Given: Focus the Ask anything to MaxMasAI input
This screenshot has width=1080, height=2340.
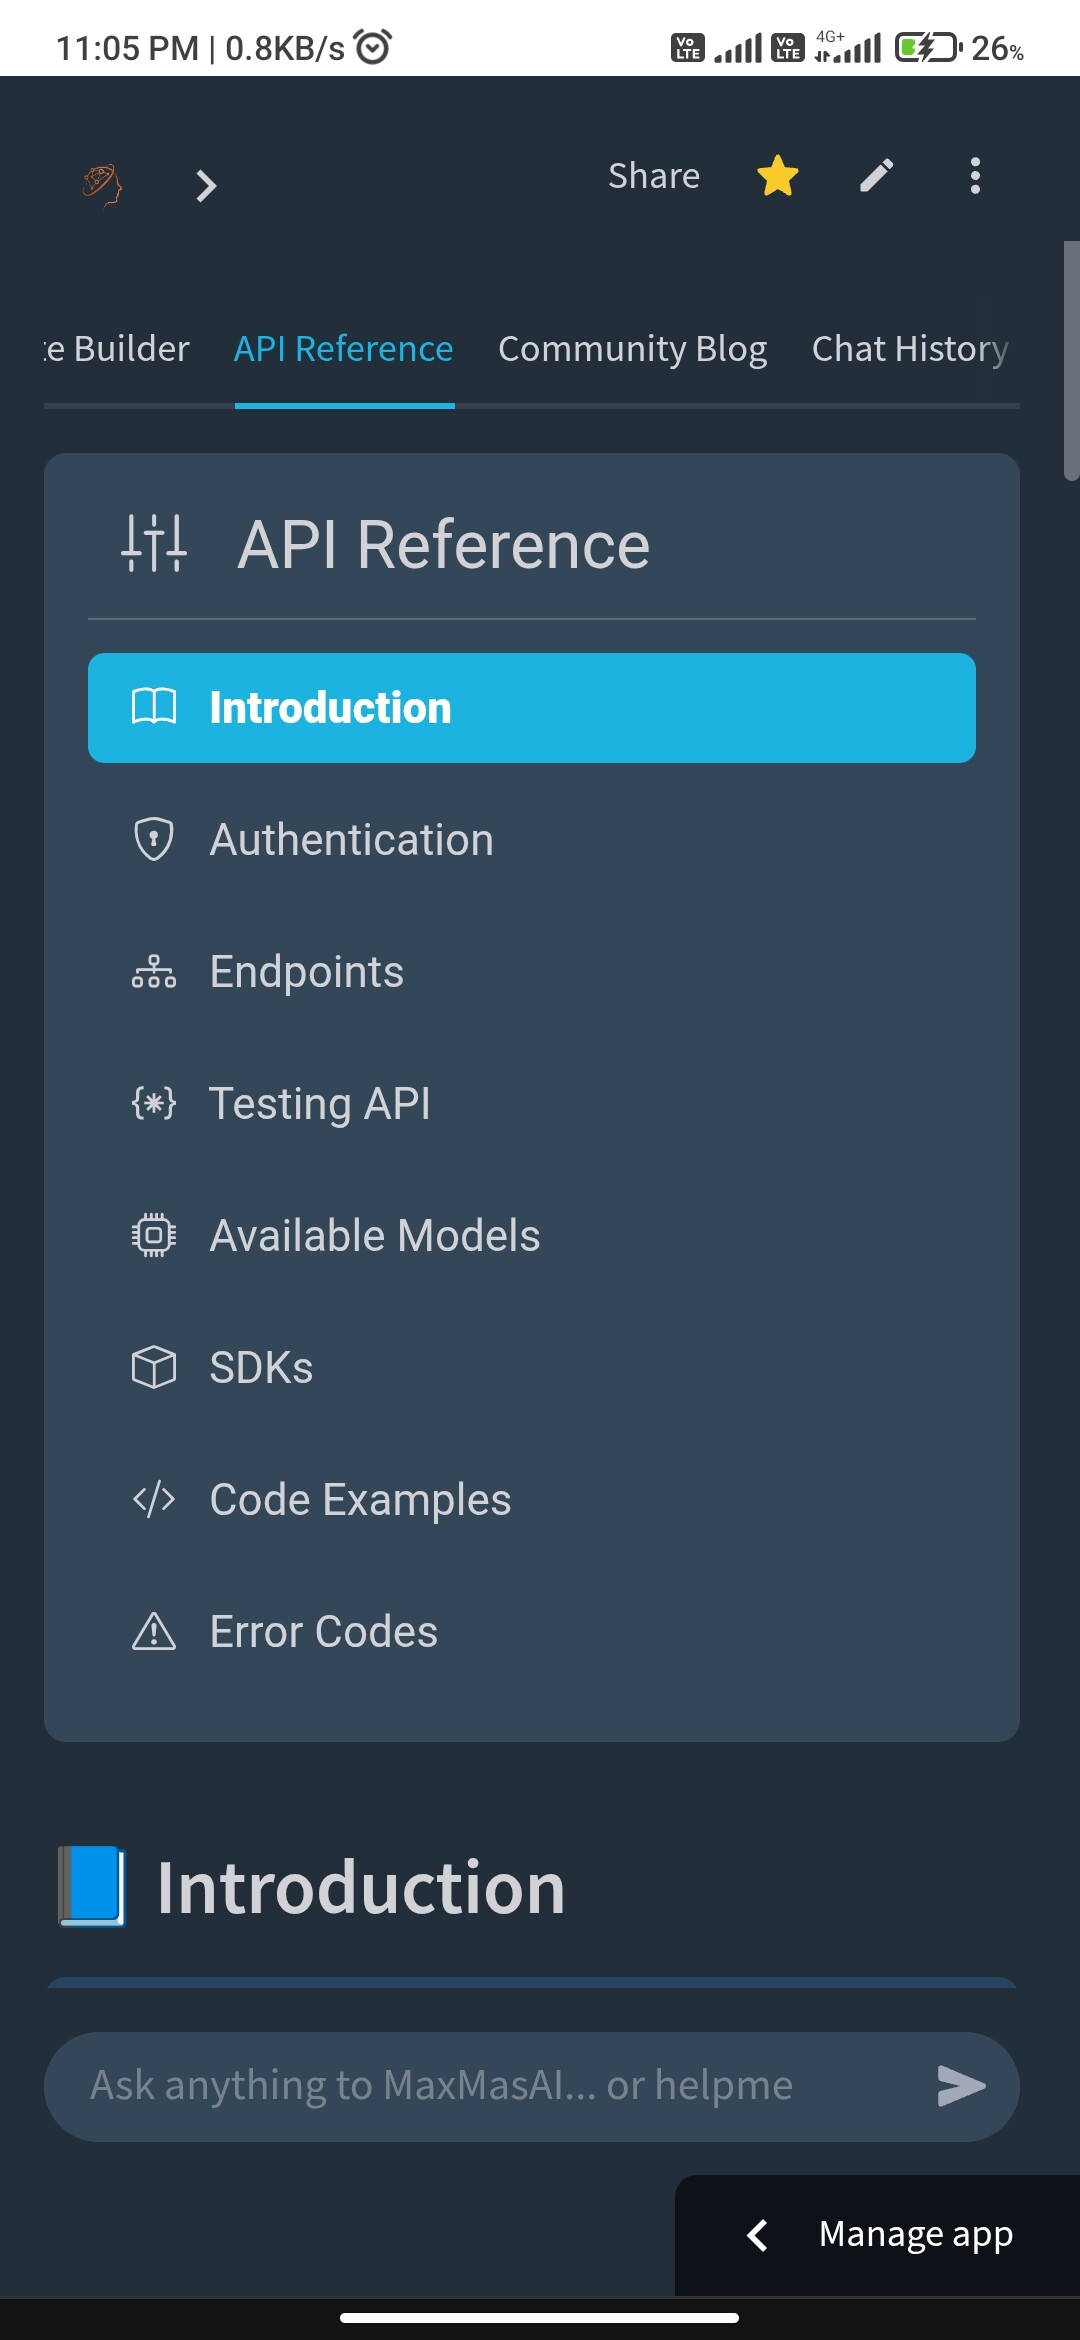Looking at the screenshot, I should 490,2086.
